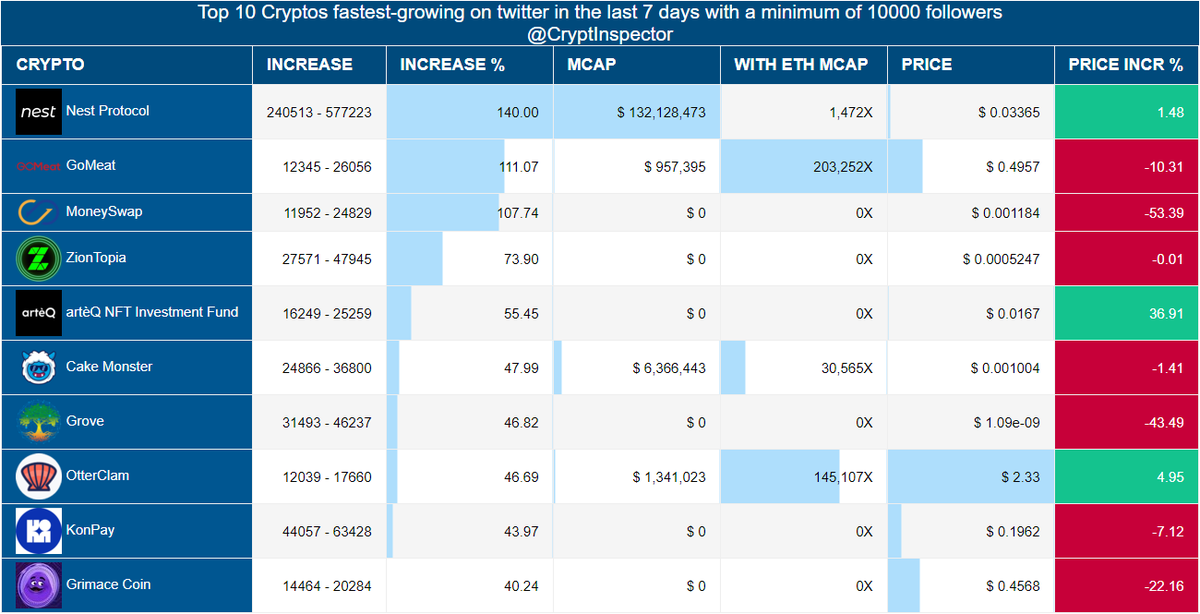Screen dimensions: 1200x614
Task: Click artèQ NFT Investment Fund name
Action: coord(152,312)
